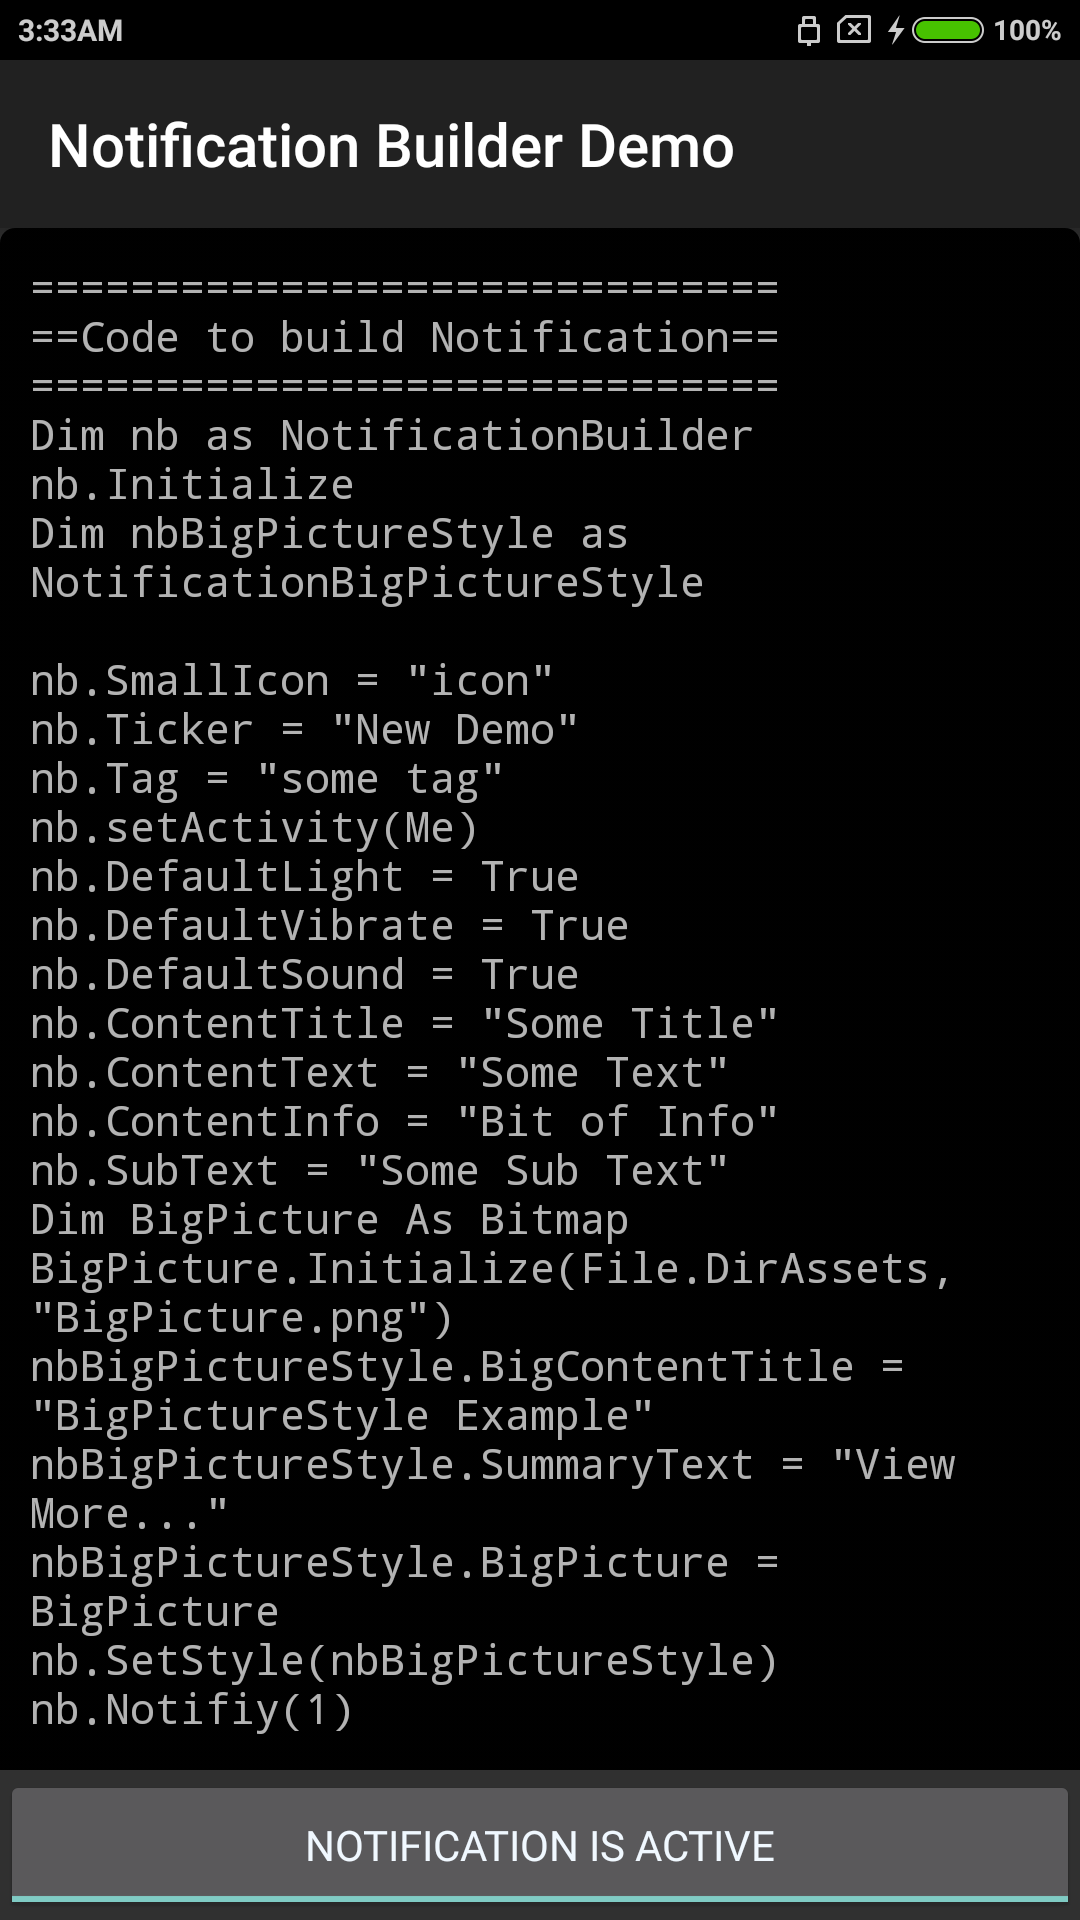Tap the nb.SmallIcon = "icon" line
The width and height of the screenshot is (1080, 1920).
click(291, 681)
